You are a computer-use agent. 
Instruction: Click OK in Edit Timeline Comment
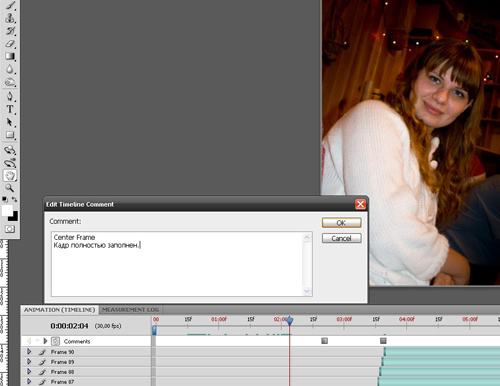(x=342, y=223)
